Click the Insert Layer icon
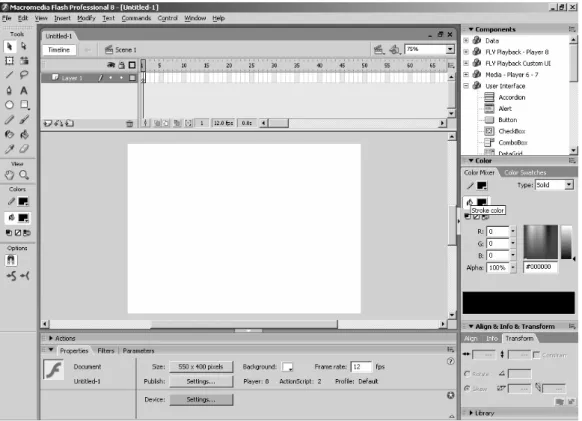582x421 pixels. point(47,123)
